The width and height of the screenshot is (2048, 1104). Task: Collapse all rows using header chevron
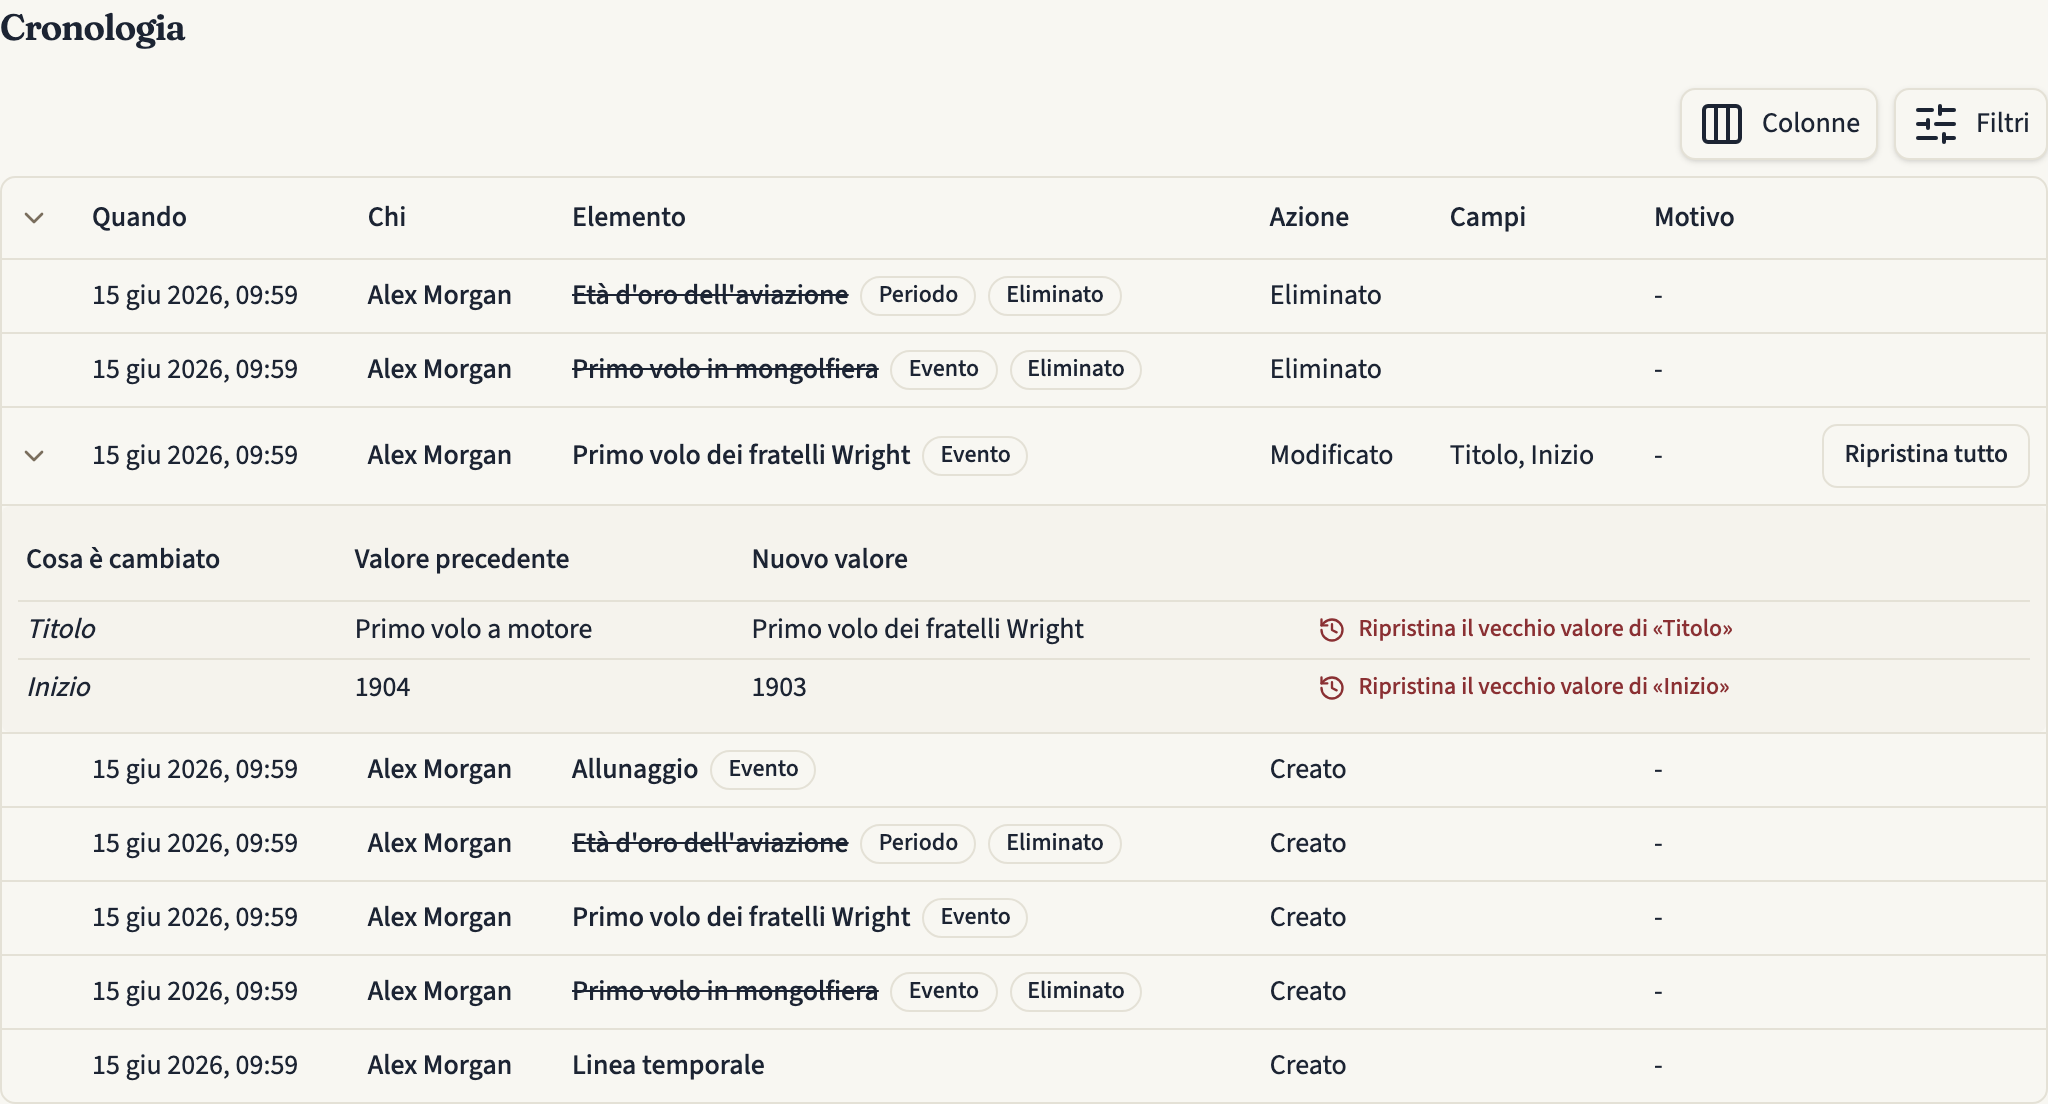34,218
